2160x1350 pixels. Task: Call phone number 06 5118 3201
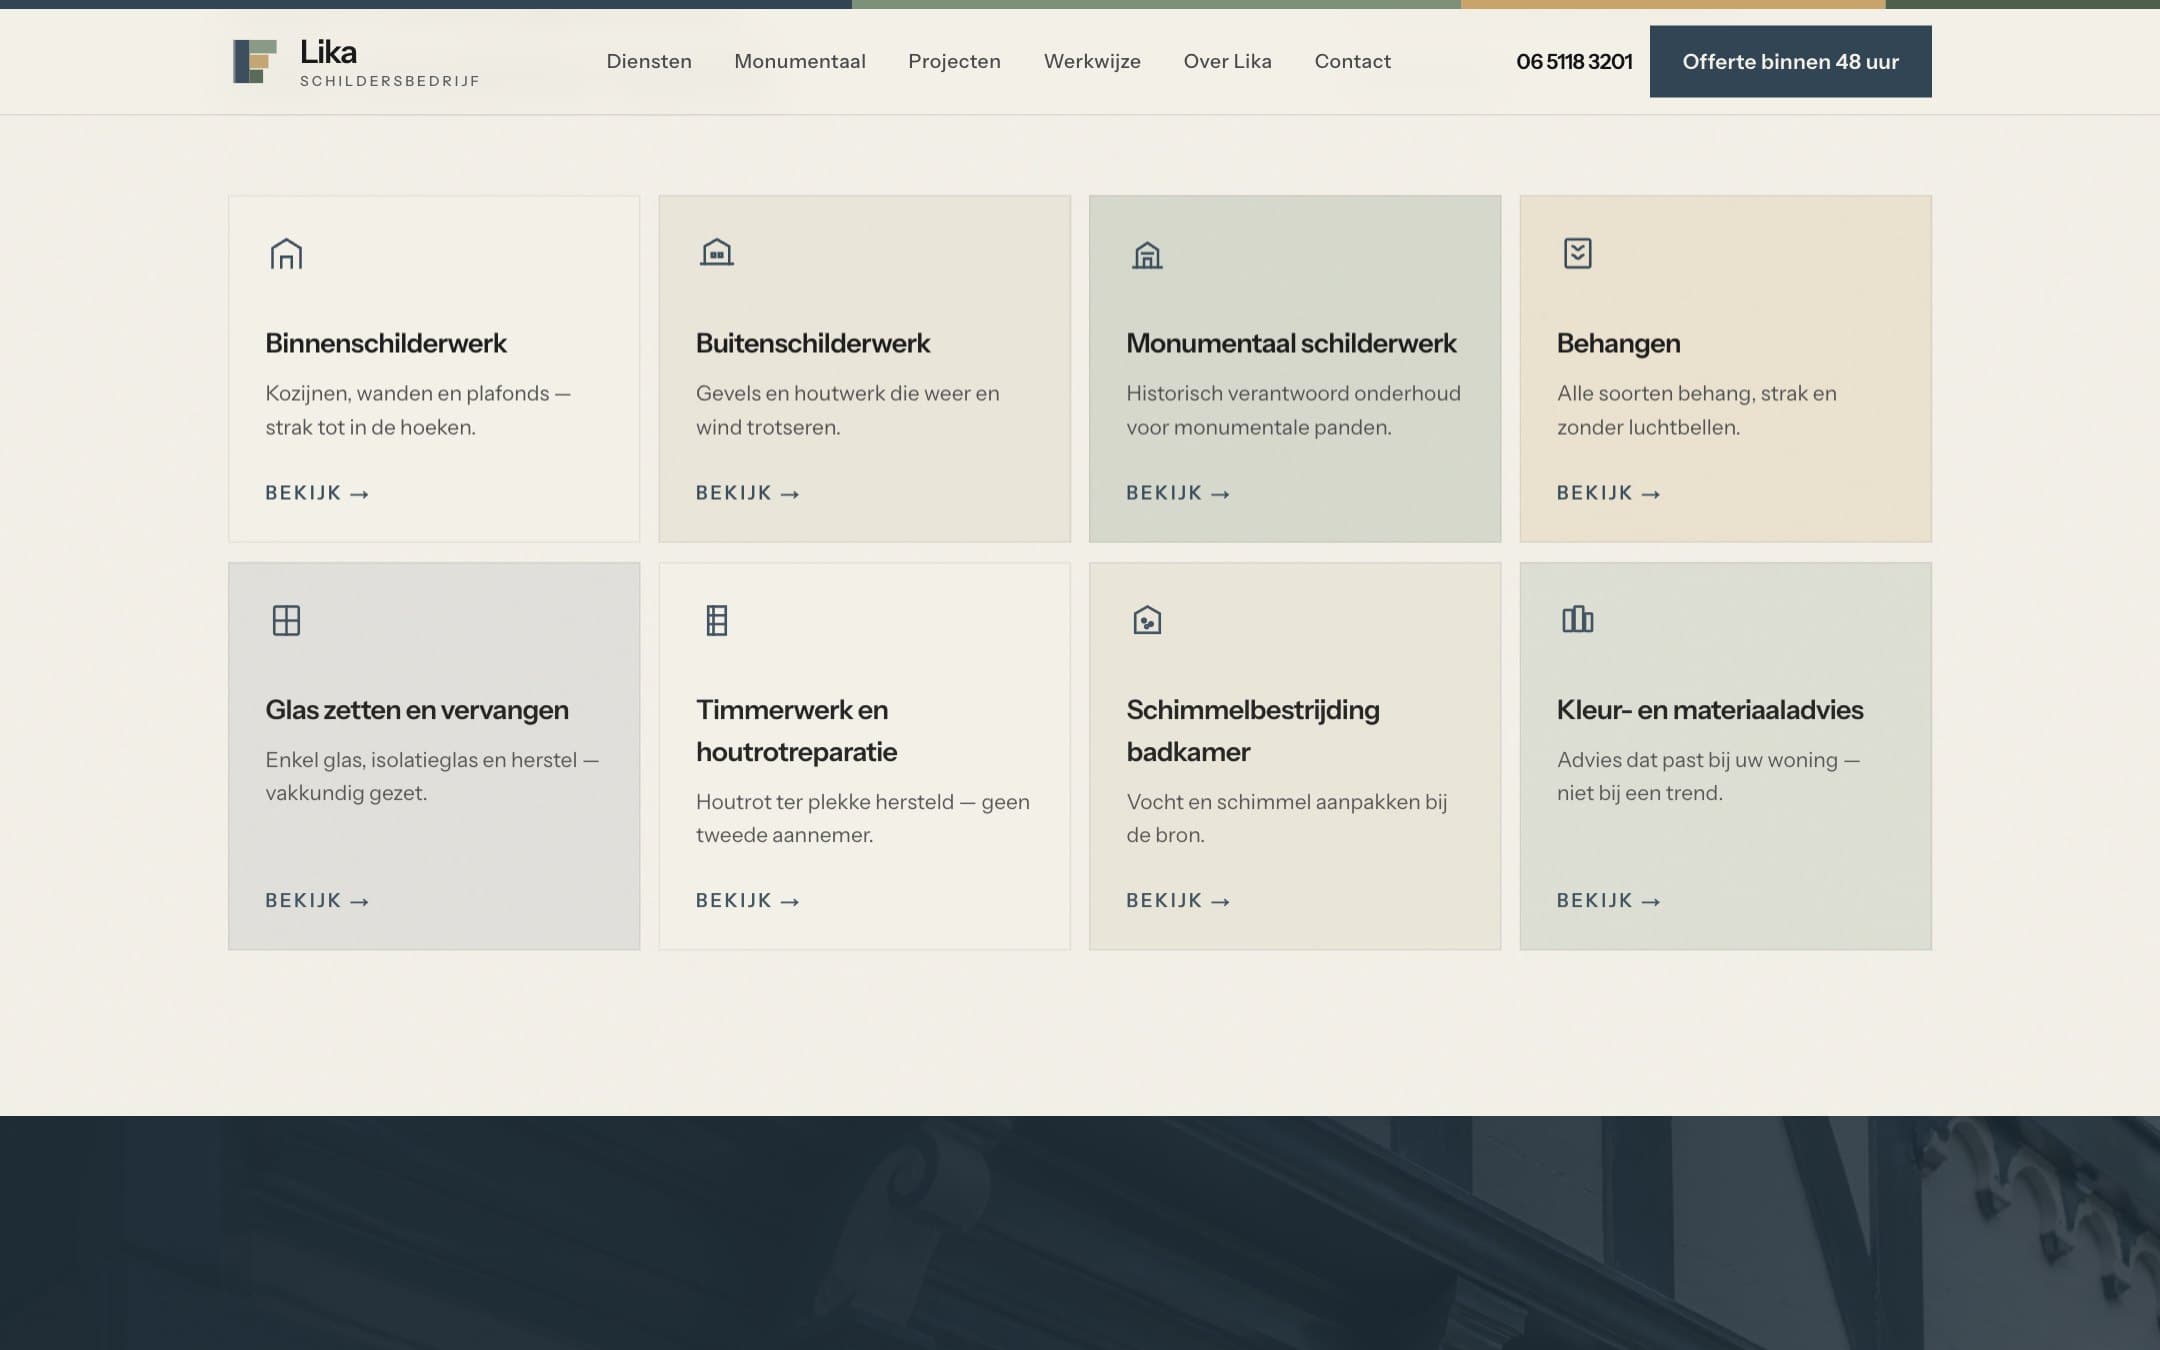1574,61
